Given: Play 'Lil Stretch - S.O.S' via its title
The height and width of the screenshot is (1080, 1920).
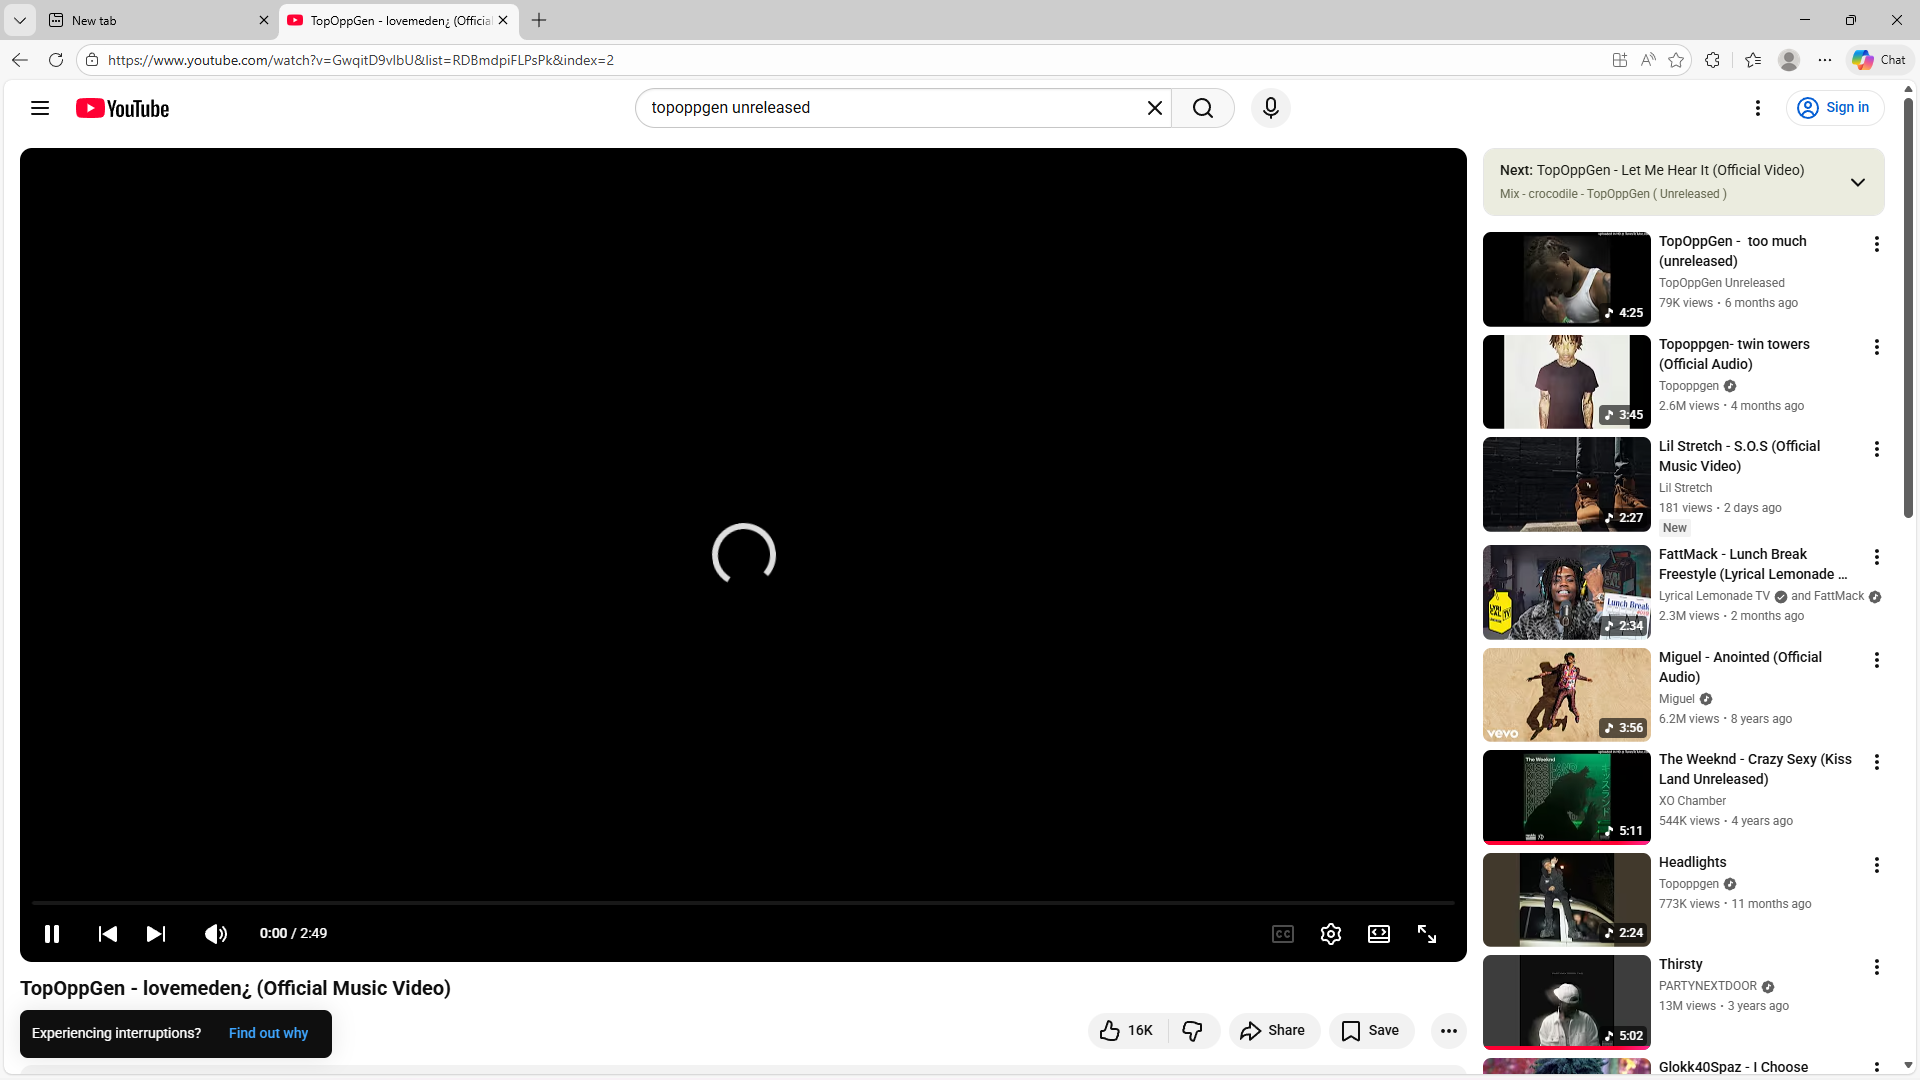Looking at the screenshot, I should [1739, 456].
